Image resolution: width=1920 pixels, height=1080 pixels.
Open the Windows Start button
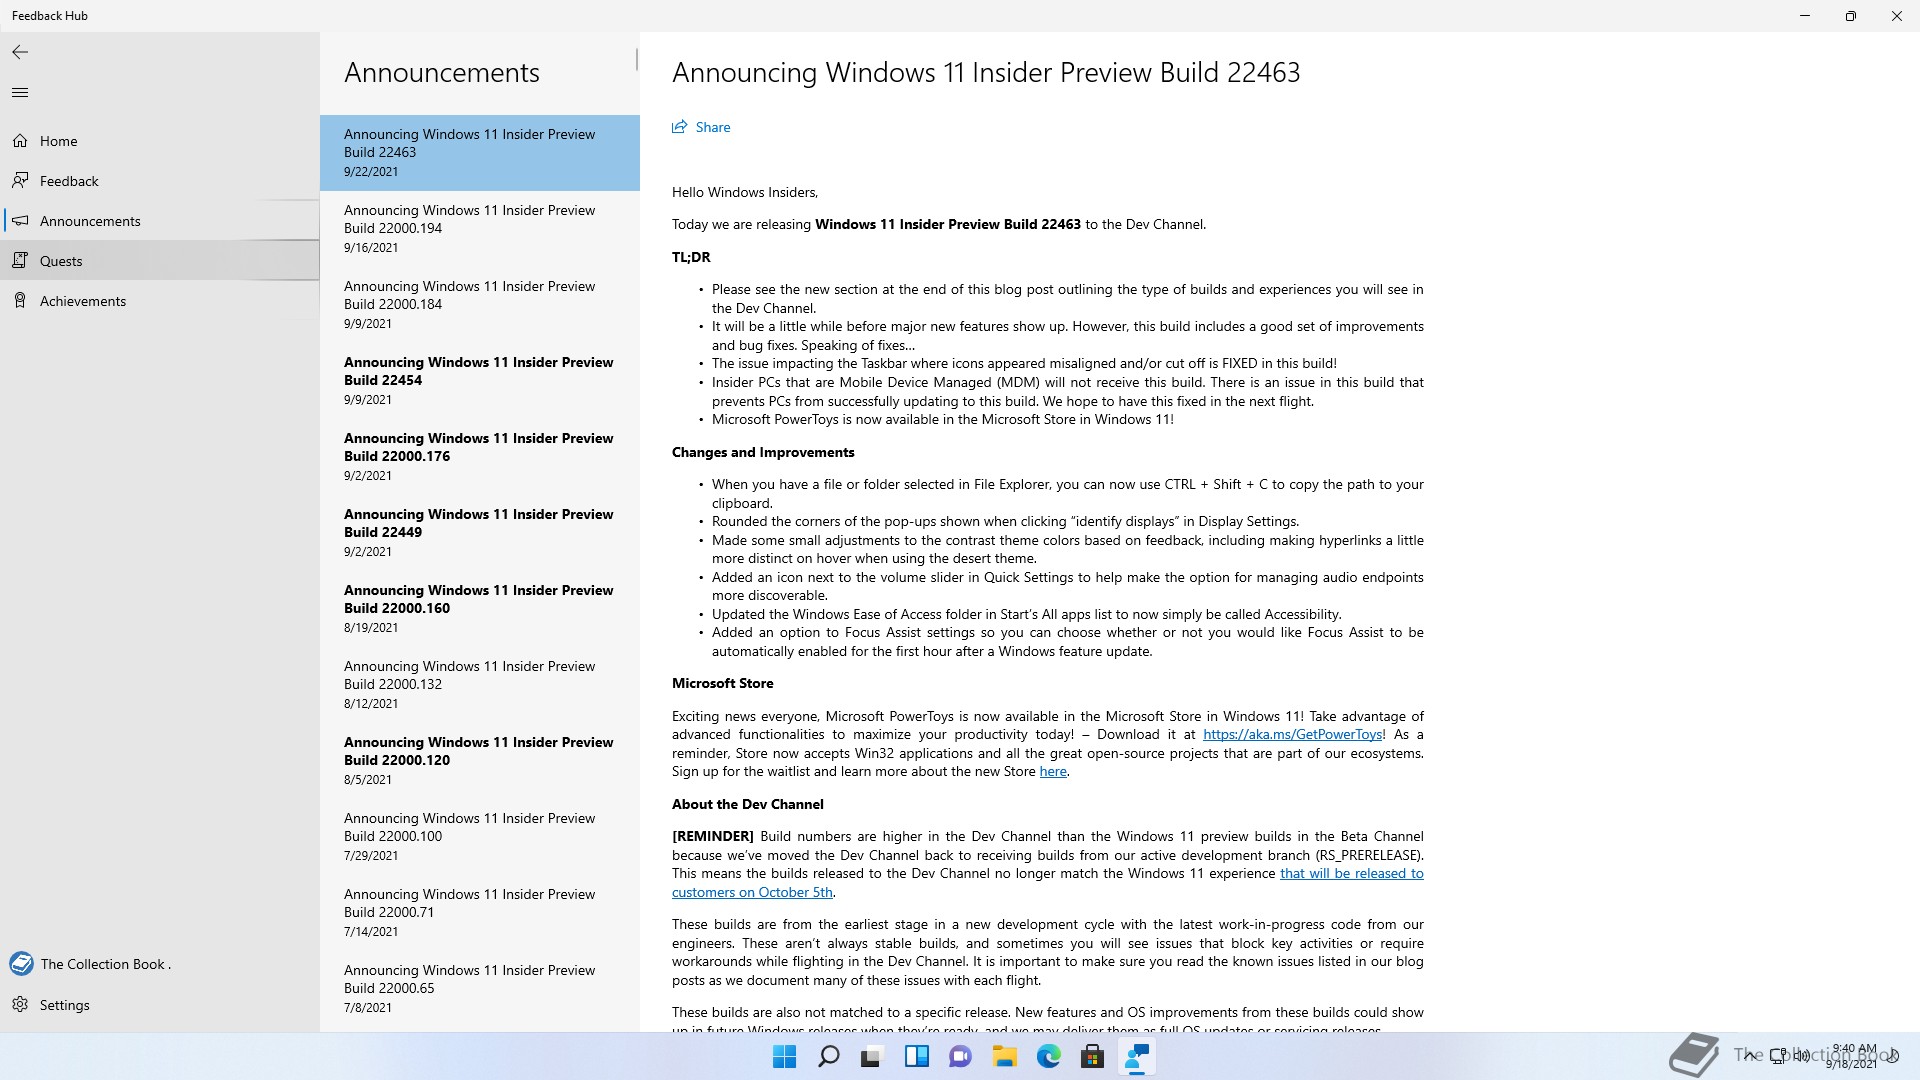[x=785, y=1057]
